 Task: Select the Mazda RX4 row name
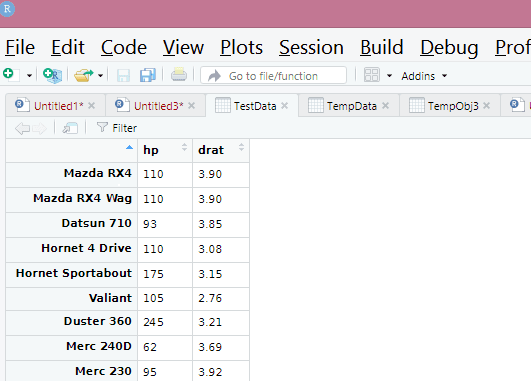tap(98, 173)
